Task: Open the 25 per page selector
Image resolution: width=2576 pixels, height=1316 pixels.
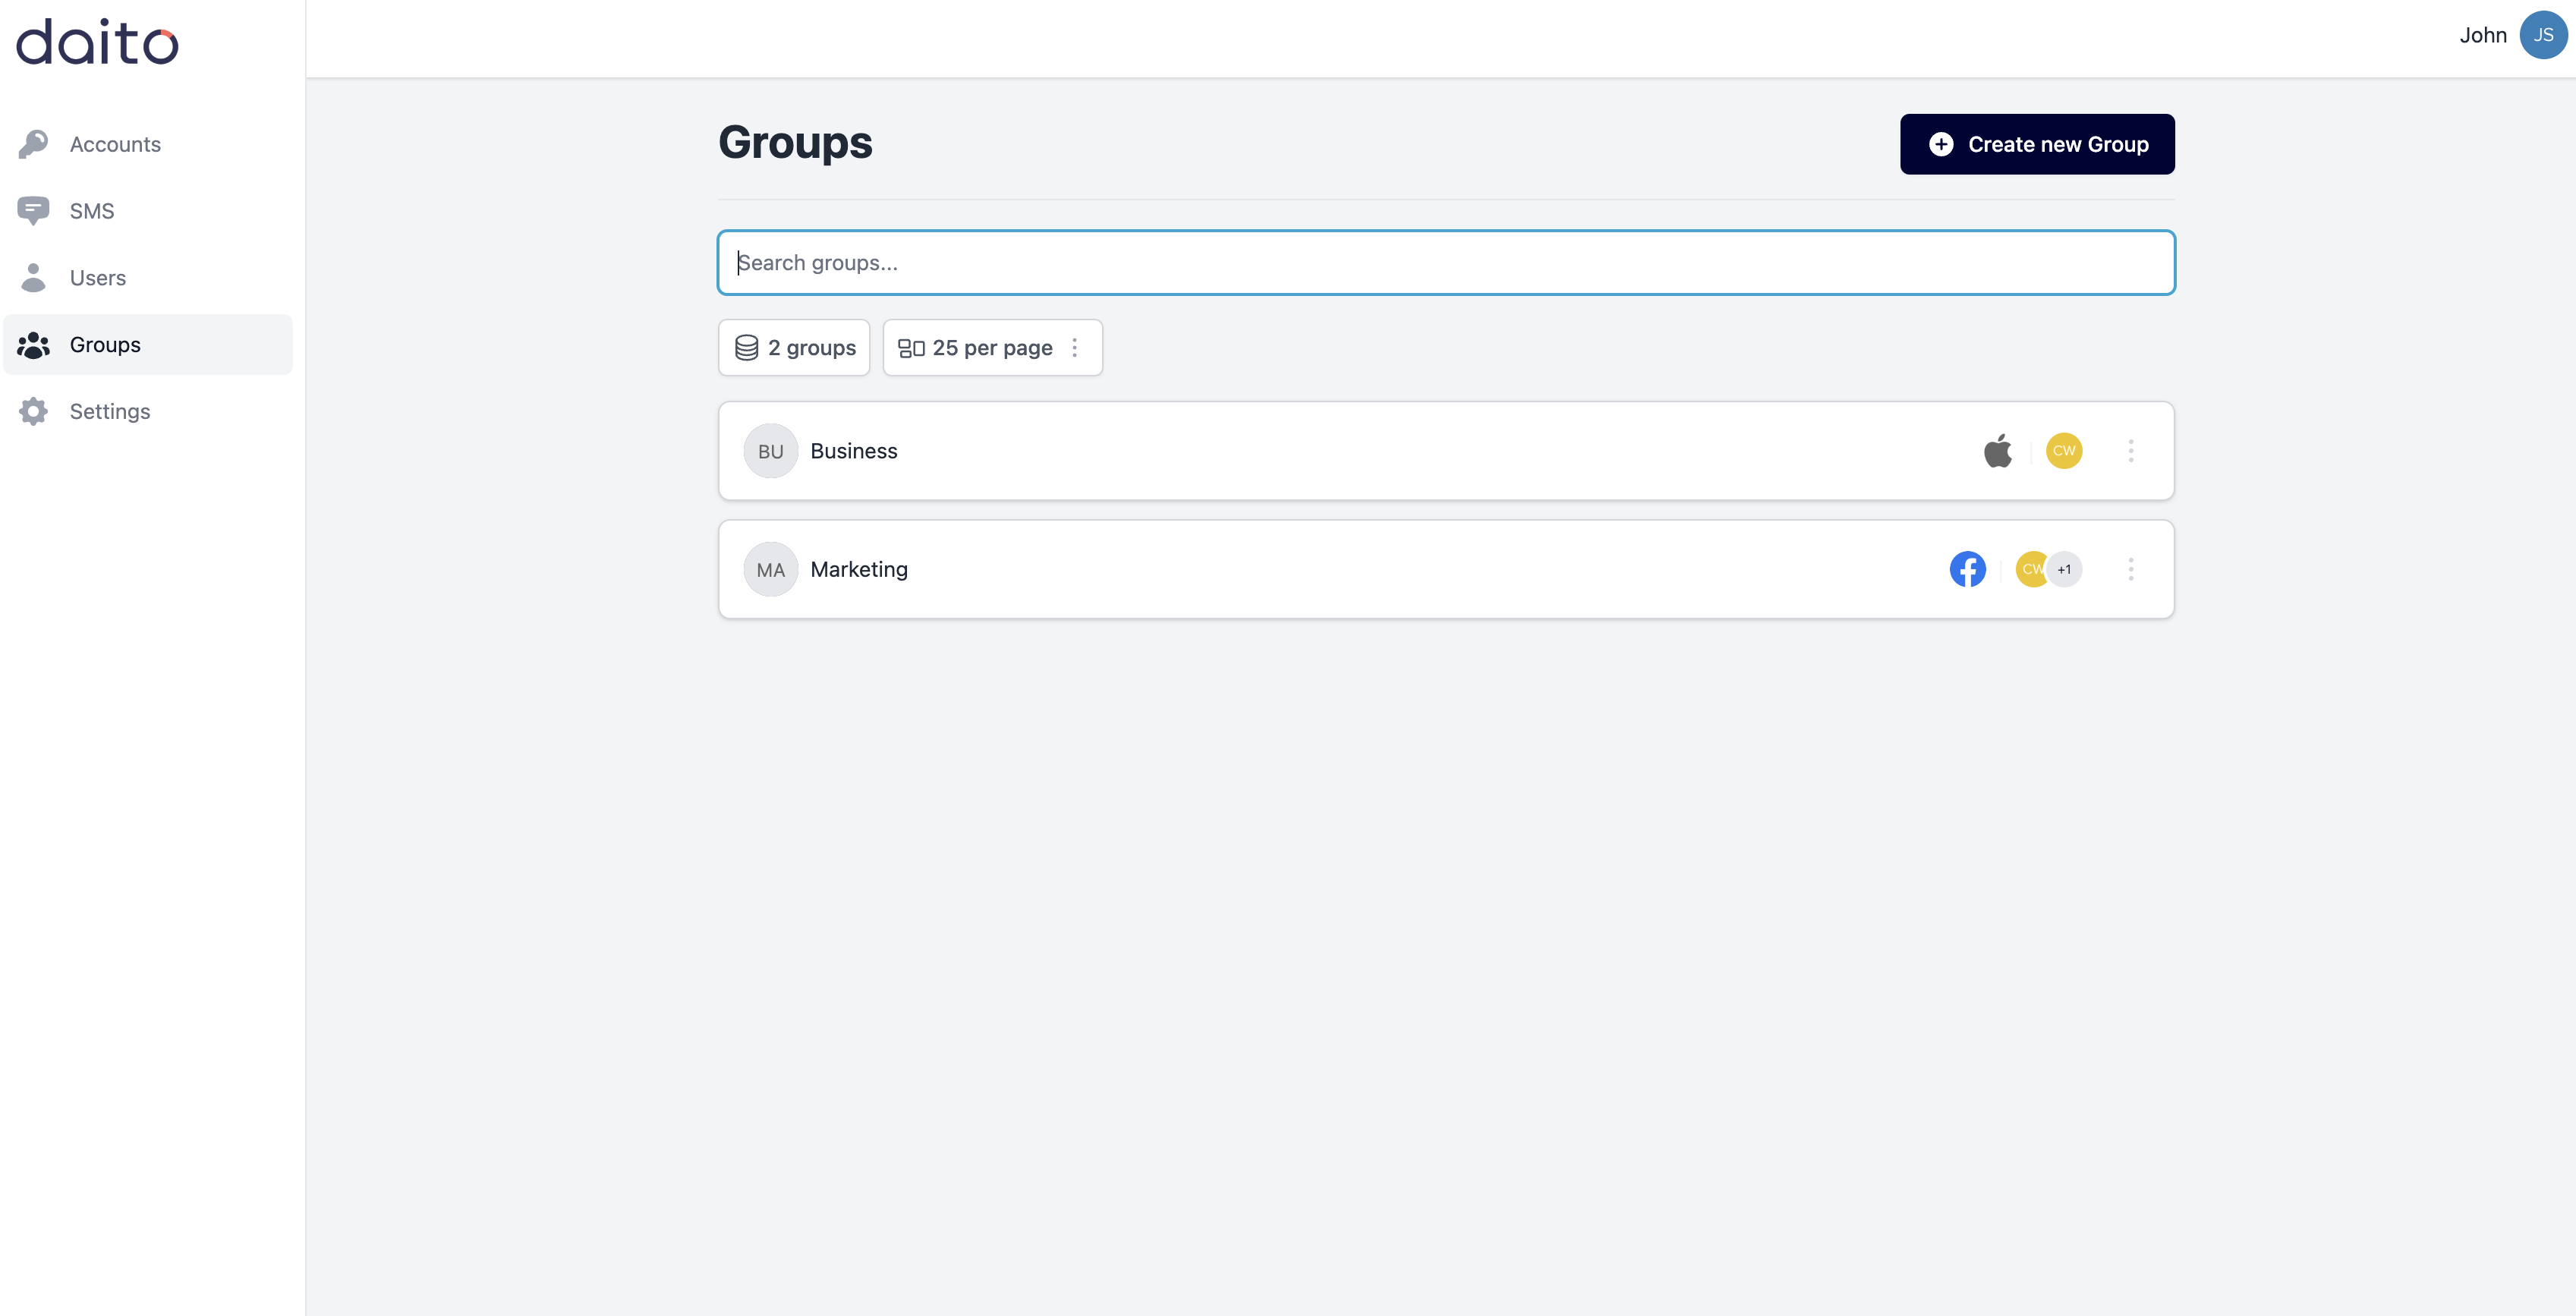Action: [x=992, y=348]
